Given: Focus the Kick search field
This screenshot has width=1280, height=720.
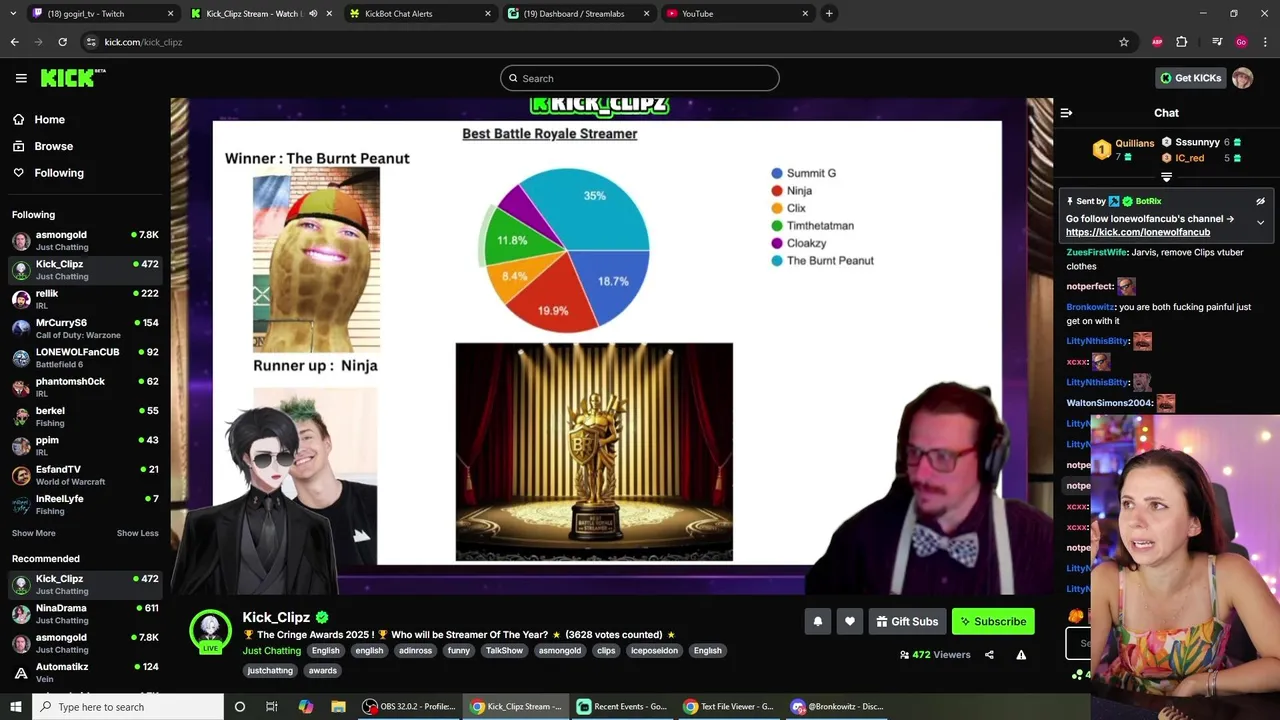Looking at the screenshot, I should coord(640,78).
